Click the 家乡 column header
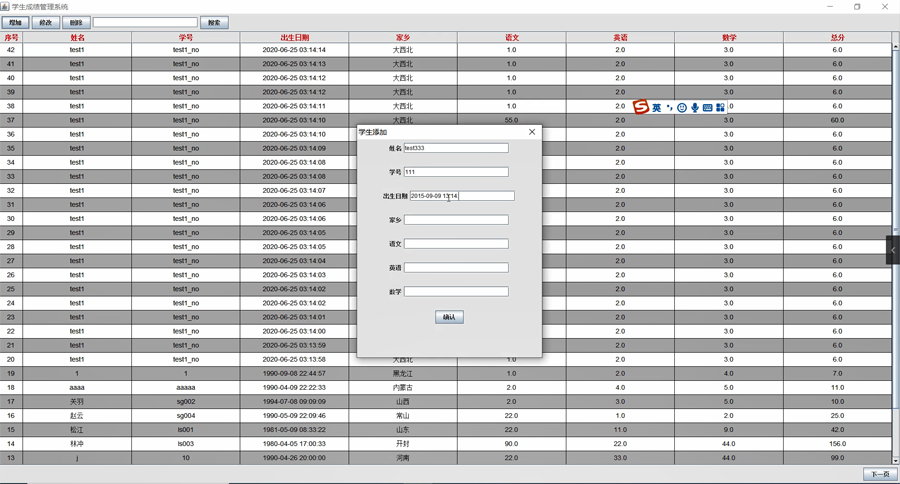Image resolution: width=900 pixels, height=484 pixels. coord(403,37)
